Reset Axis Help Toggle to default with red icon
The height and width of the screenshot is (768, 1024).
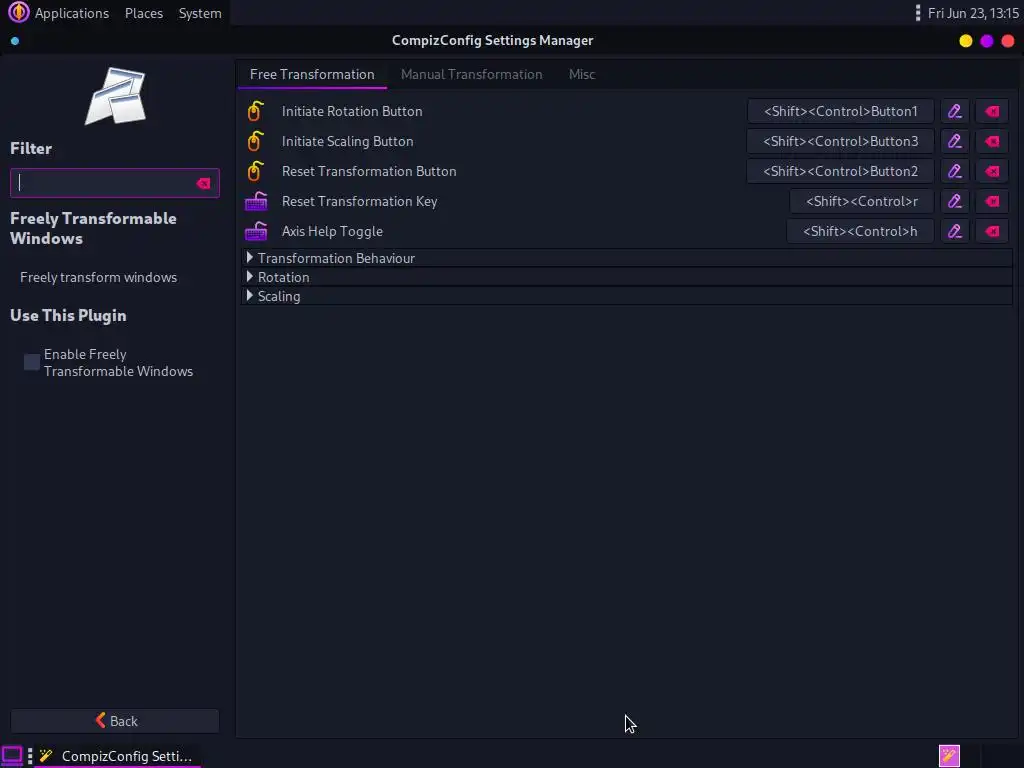point(992,231)
